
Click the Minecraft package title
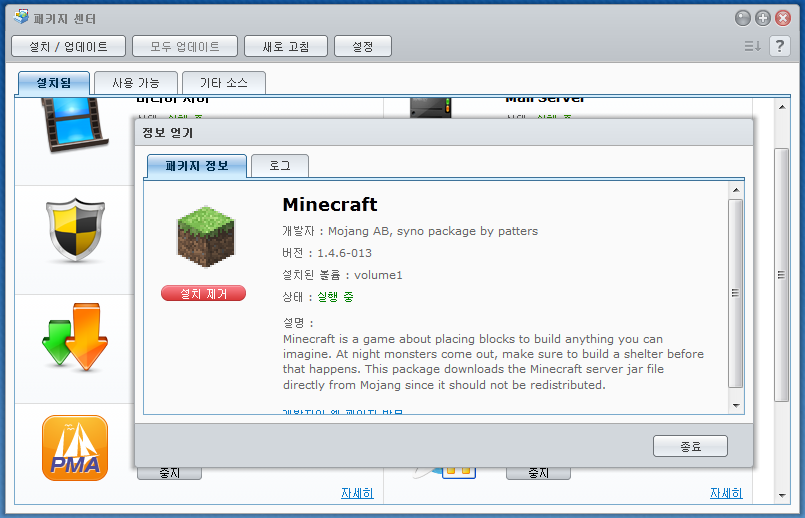click(x=330, y=204)
